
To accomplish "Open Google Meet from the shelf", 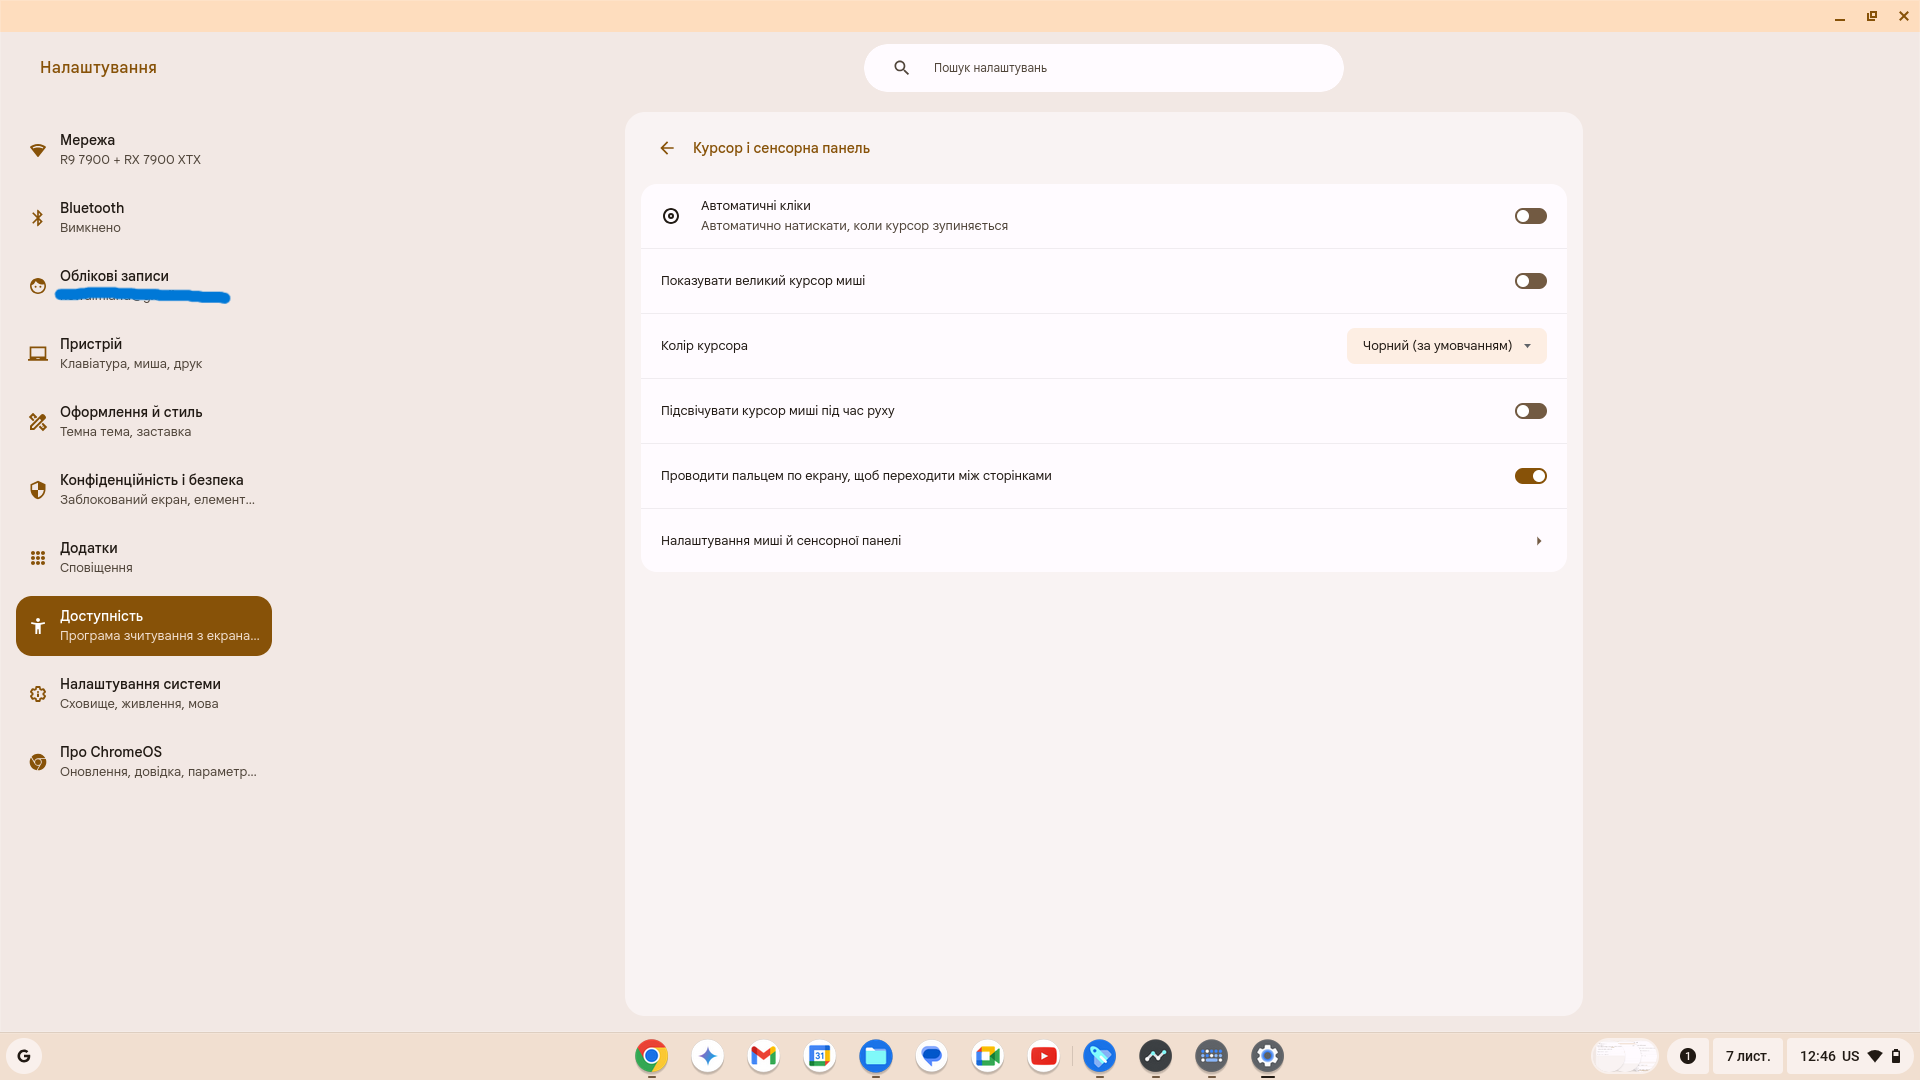I will [x=987, y=1055].
